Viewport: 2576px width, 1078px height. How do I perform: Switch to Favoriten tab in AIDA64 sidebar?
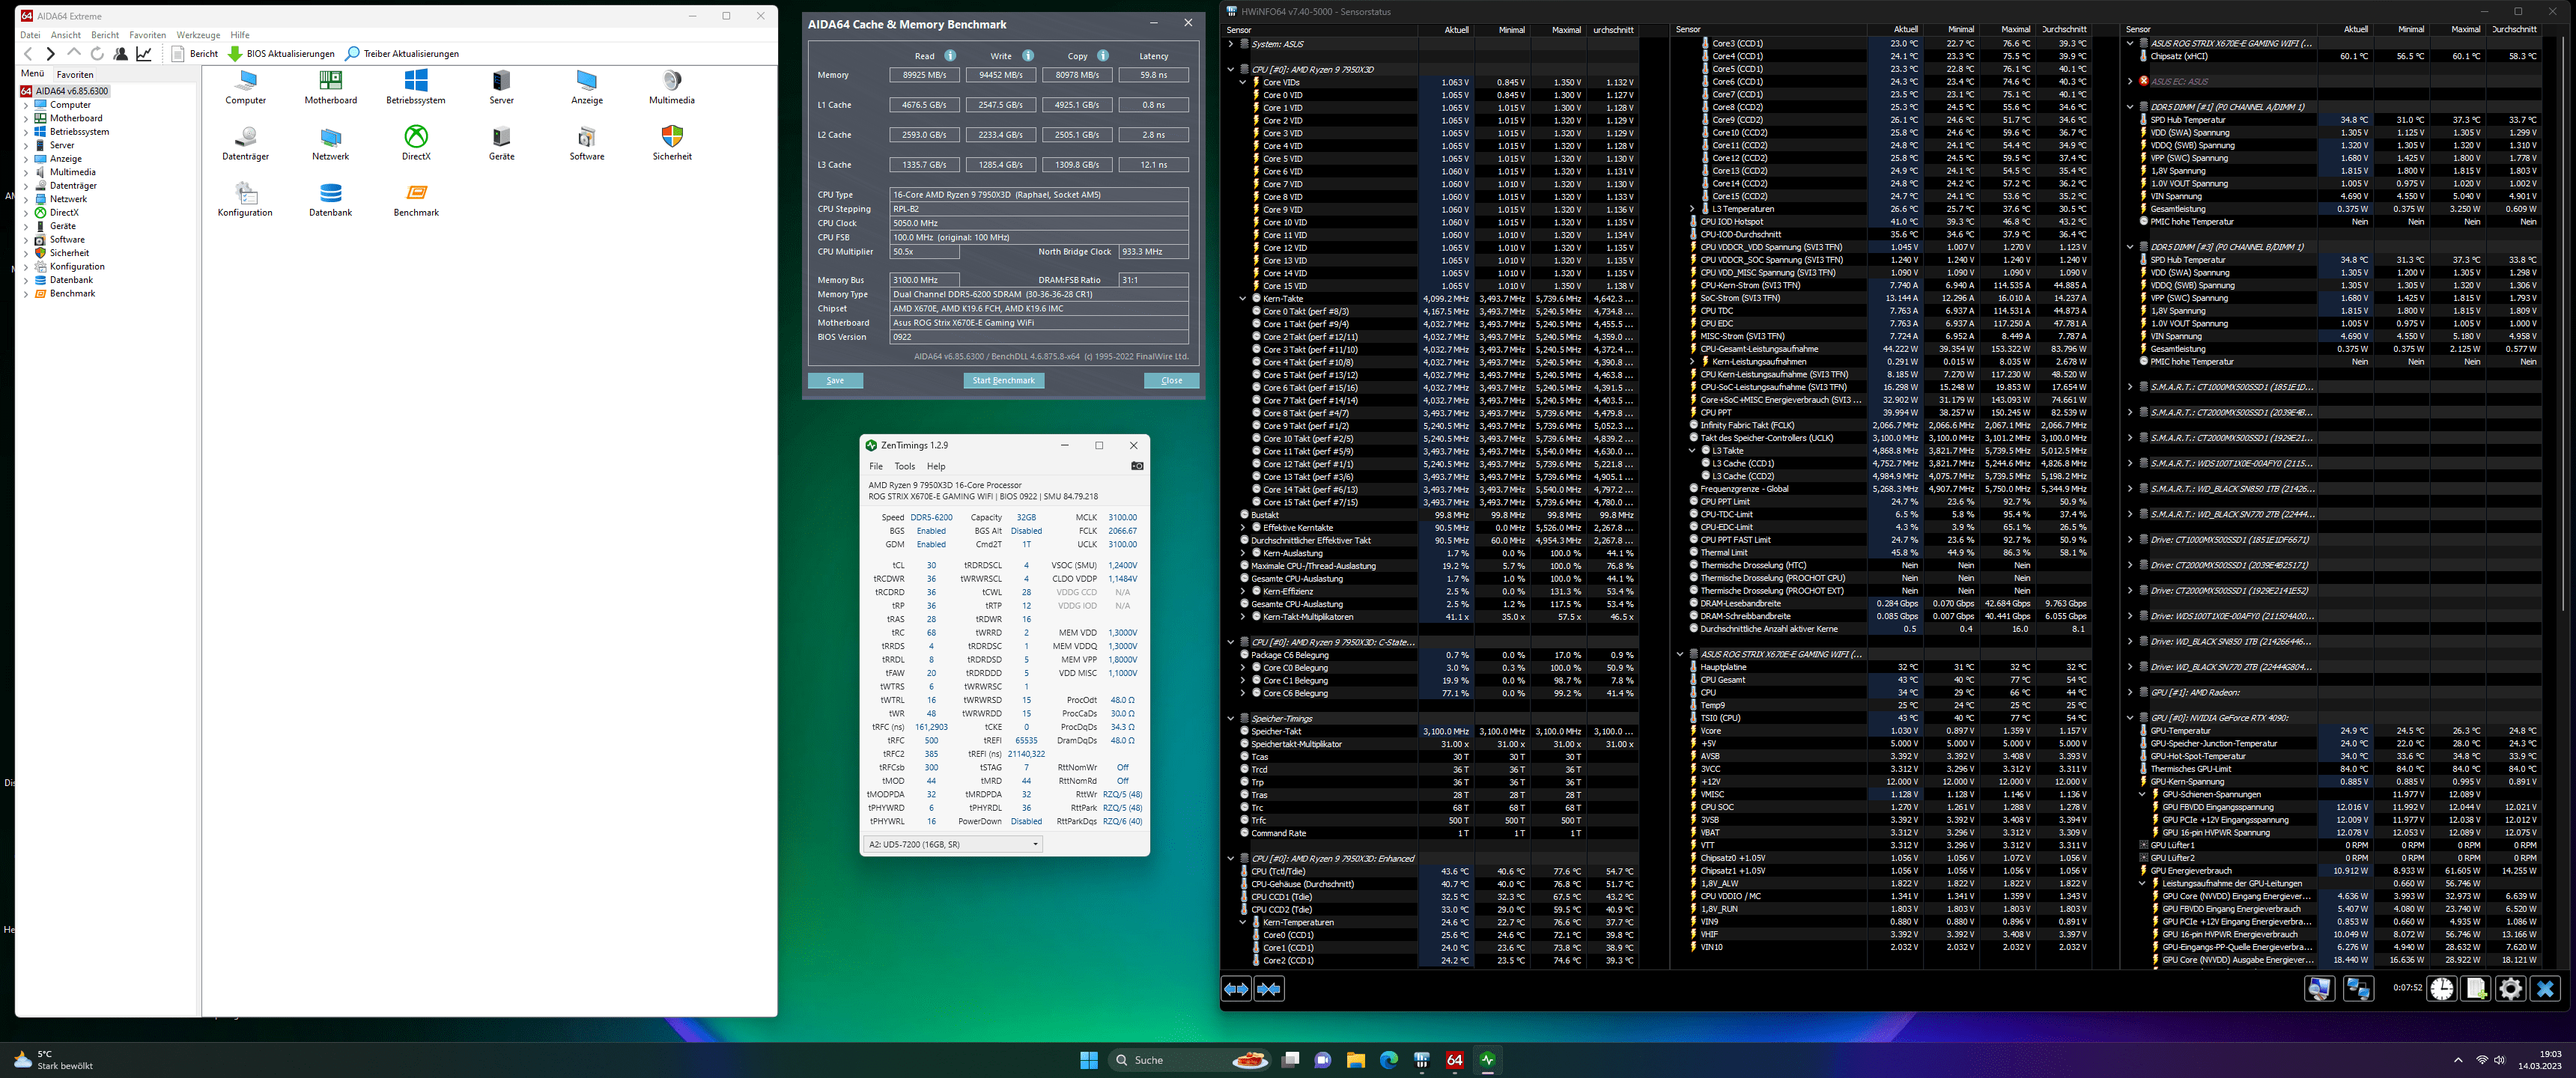pyautogui.click(x=75, y=74)
